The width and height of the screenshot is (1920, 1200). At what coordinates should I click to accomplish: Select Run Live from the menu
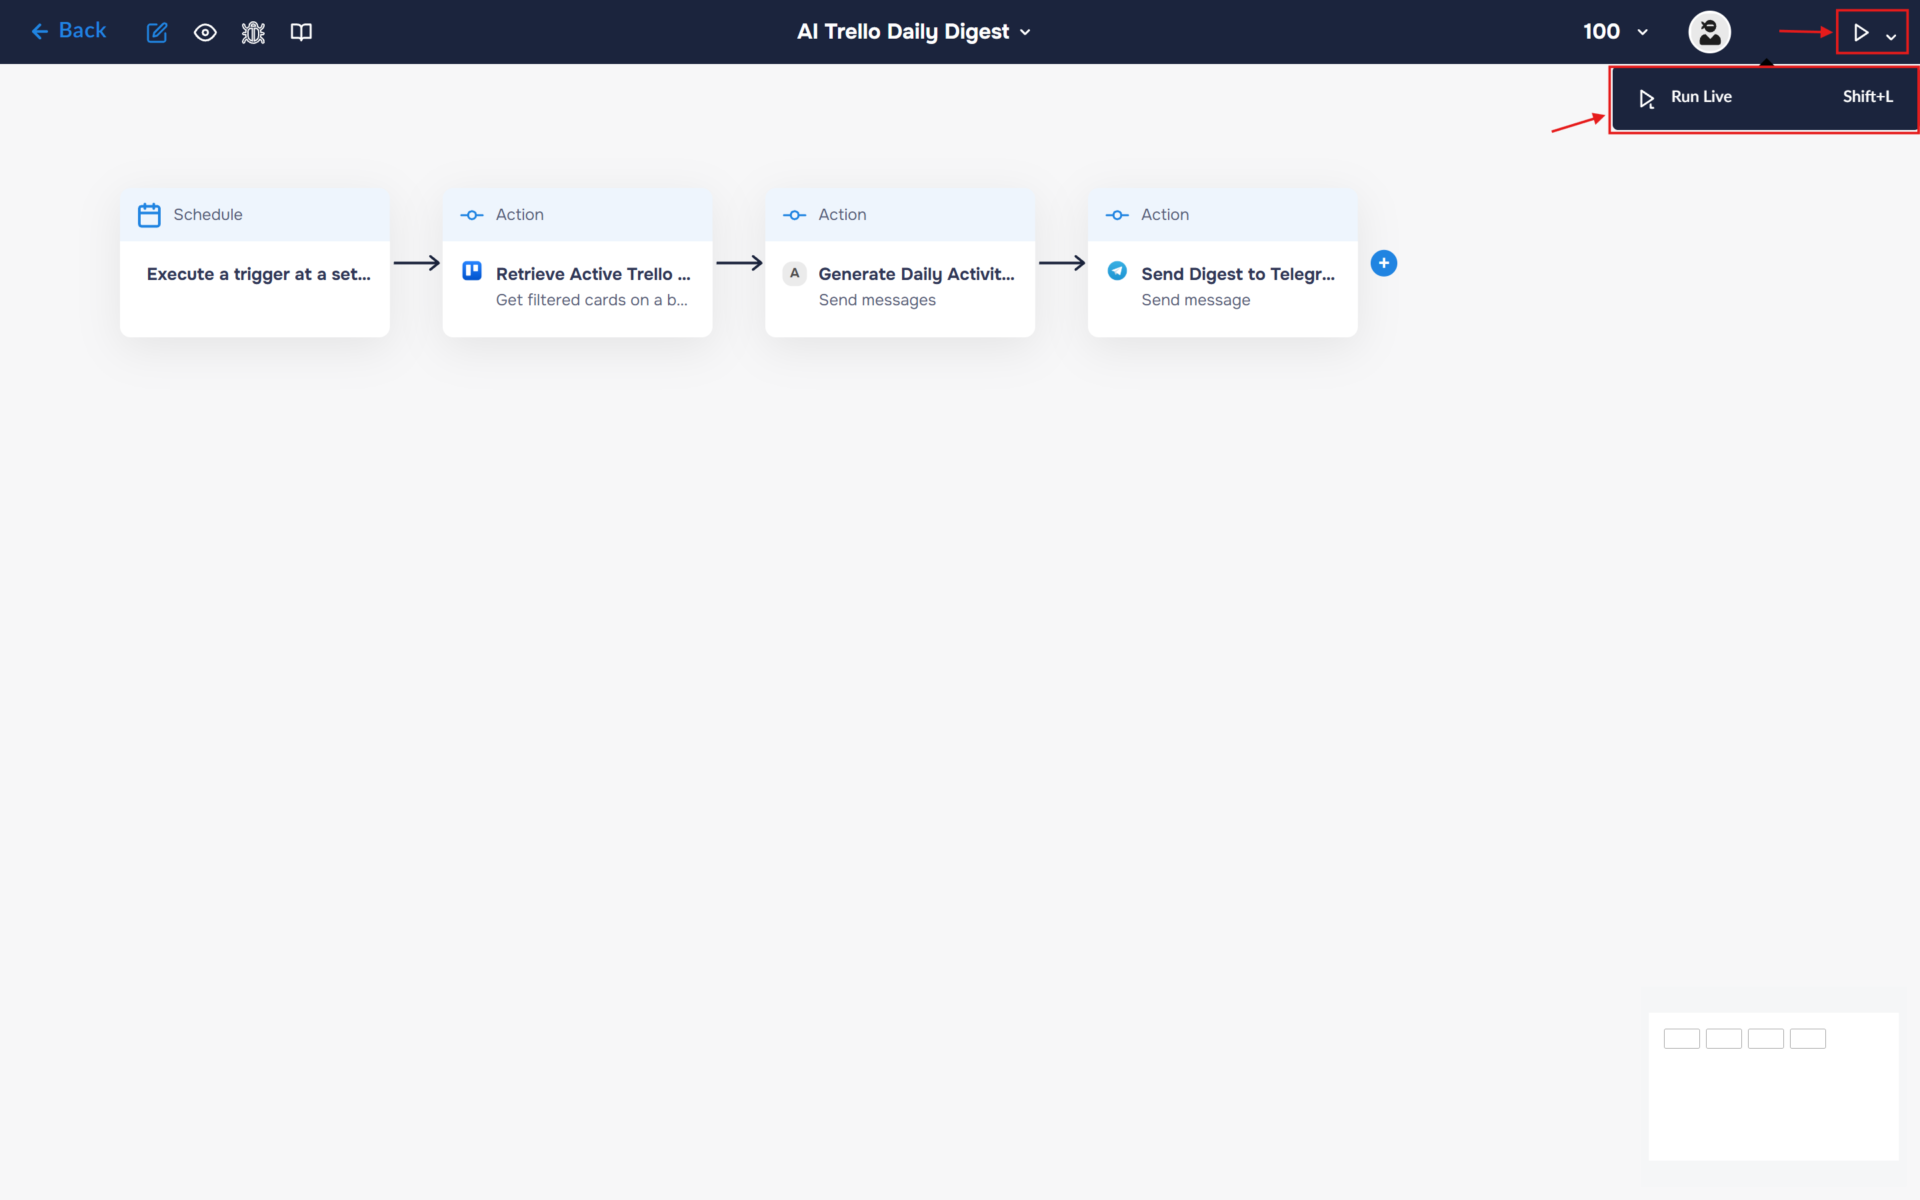(1764, 97)
